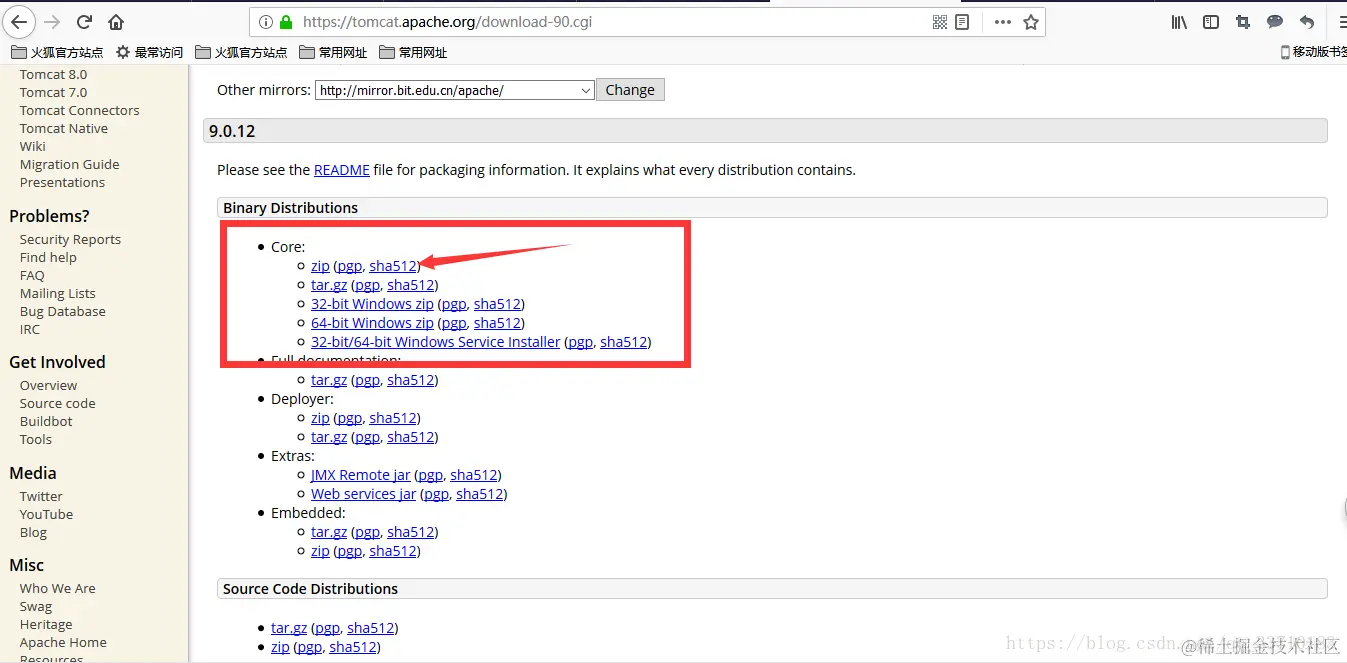Screen dimensions: 1347x663
Task: Open the 移动版书签 mobile bookmarks item
Action: coord(1313,52)
